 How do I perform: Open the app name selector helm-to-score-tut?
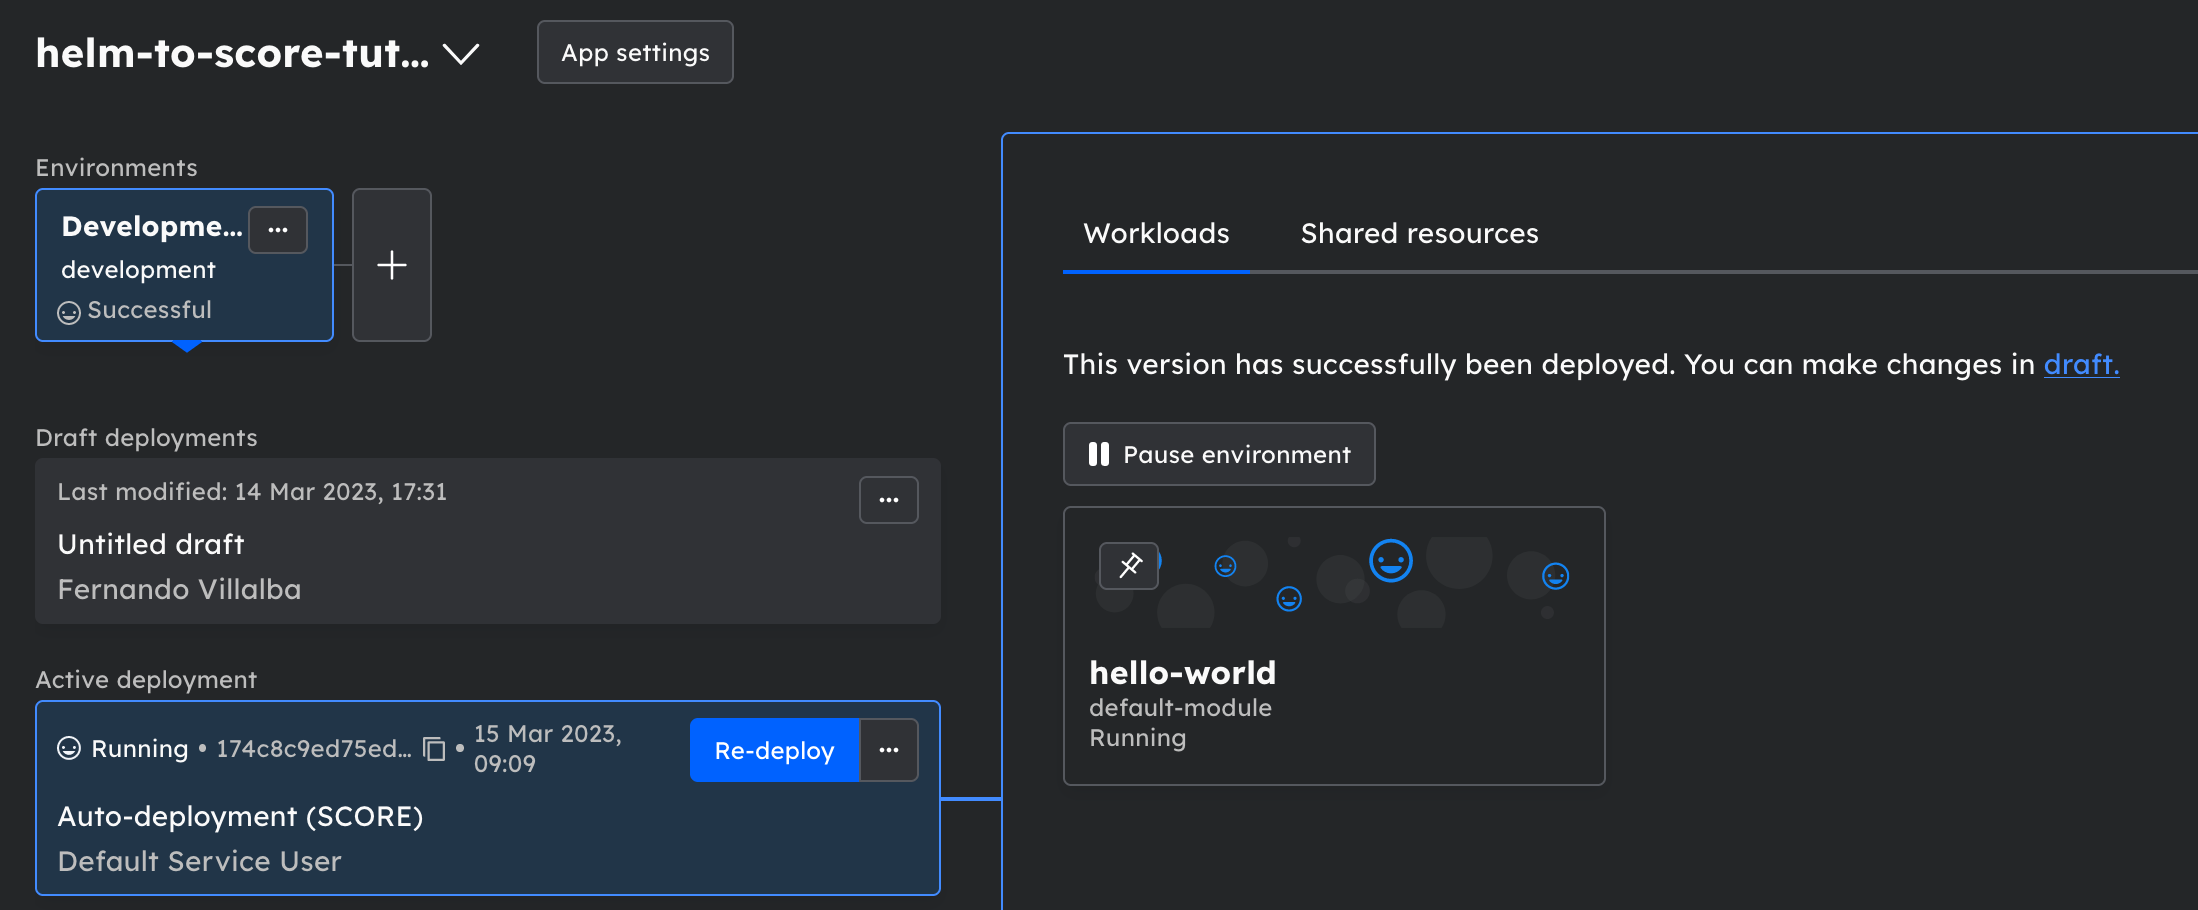232,53
